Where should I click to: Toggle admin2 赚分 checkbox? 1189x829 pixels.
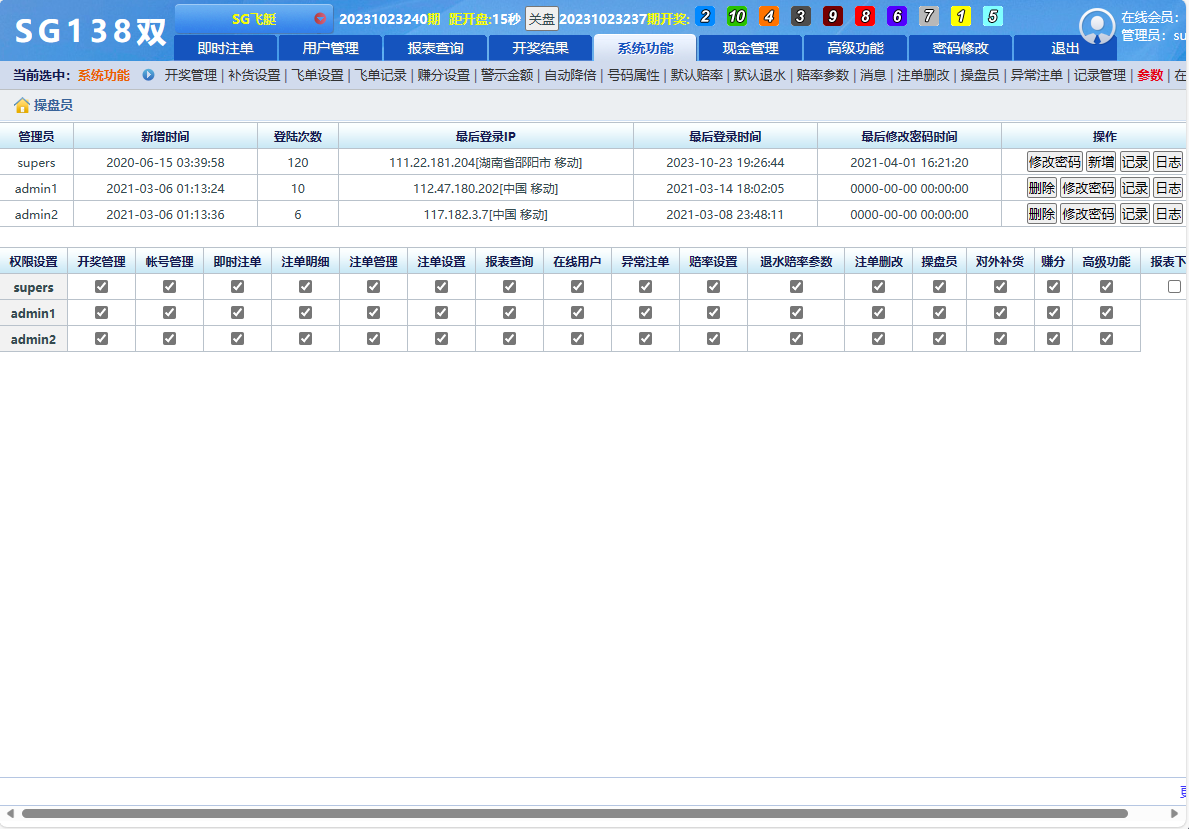[1053, 338]
